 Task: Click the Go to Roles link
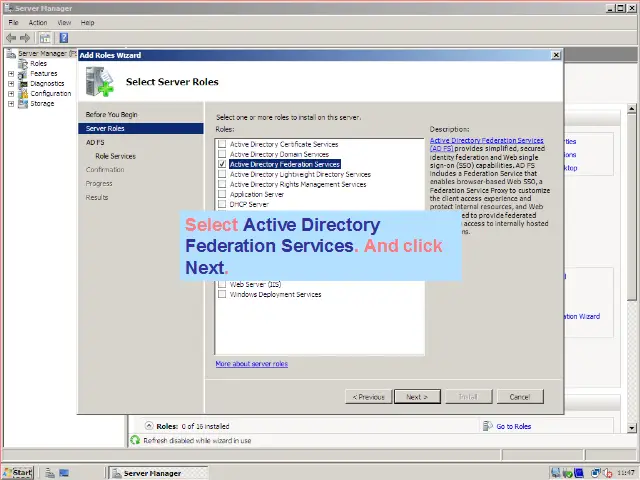coord(513,427)
